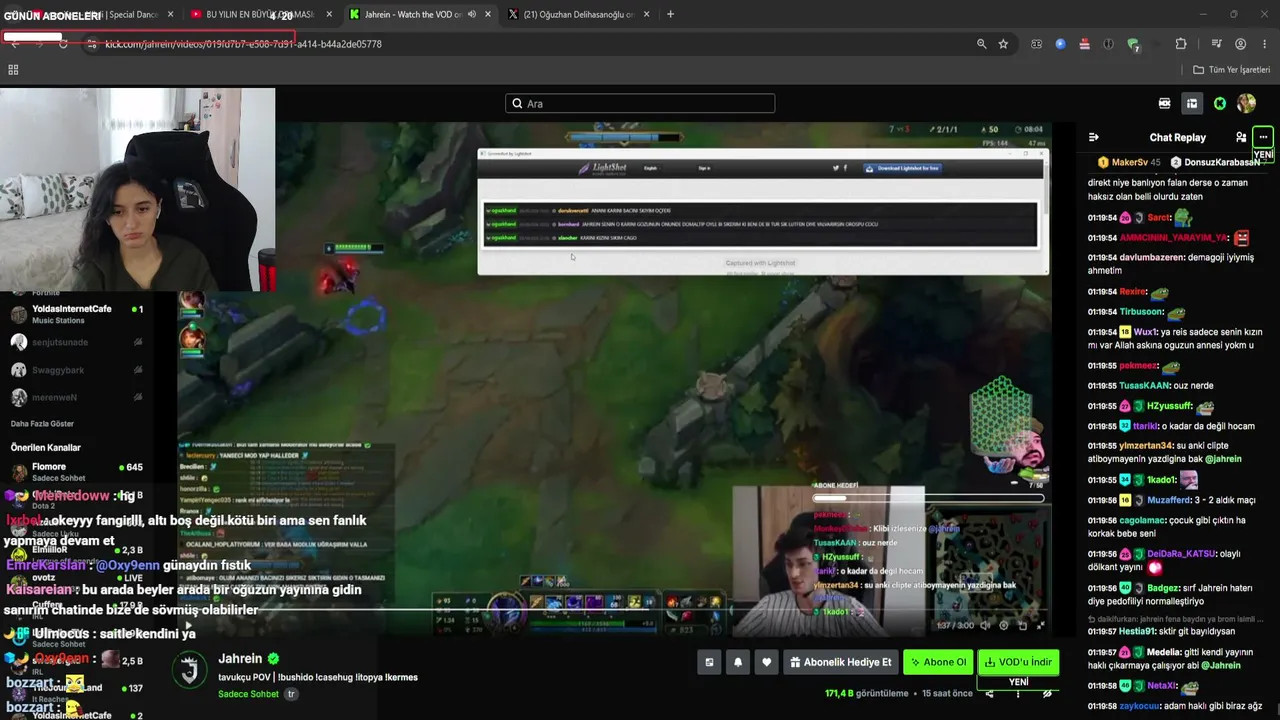The height and width of the screenshot is (720, 1280).
Task: Open chat users icon beside Chat Replay
Action: pos(1241,137)
